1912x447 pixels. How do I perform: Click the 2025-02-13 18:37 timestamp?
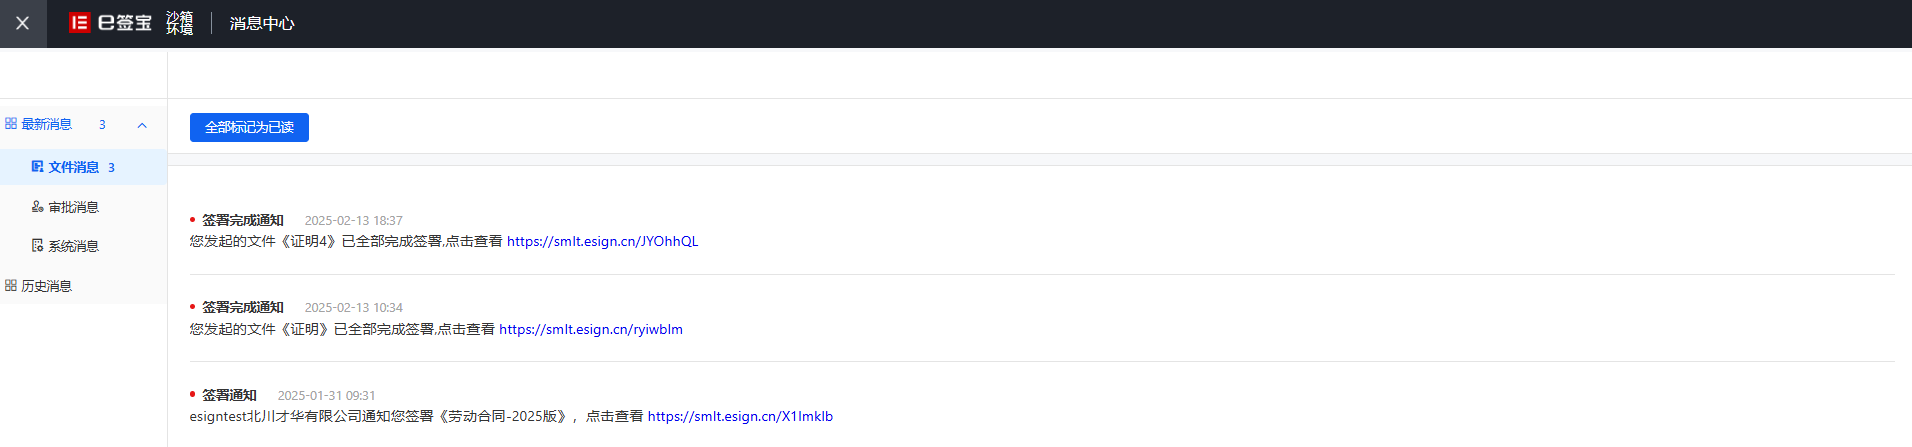click(353, 221)
